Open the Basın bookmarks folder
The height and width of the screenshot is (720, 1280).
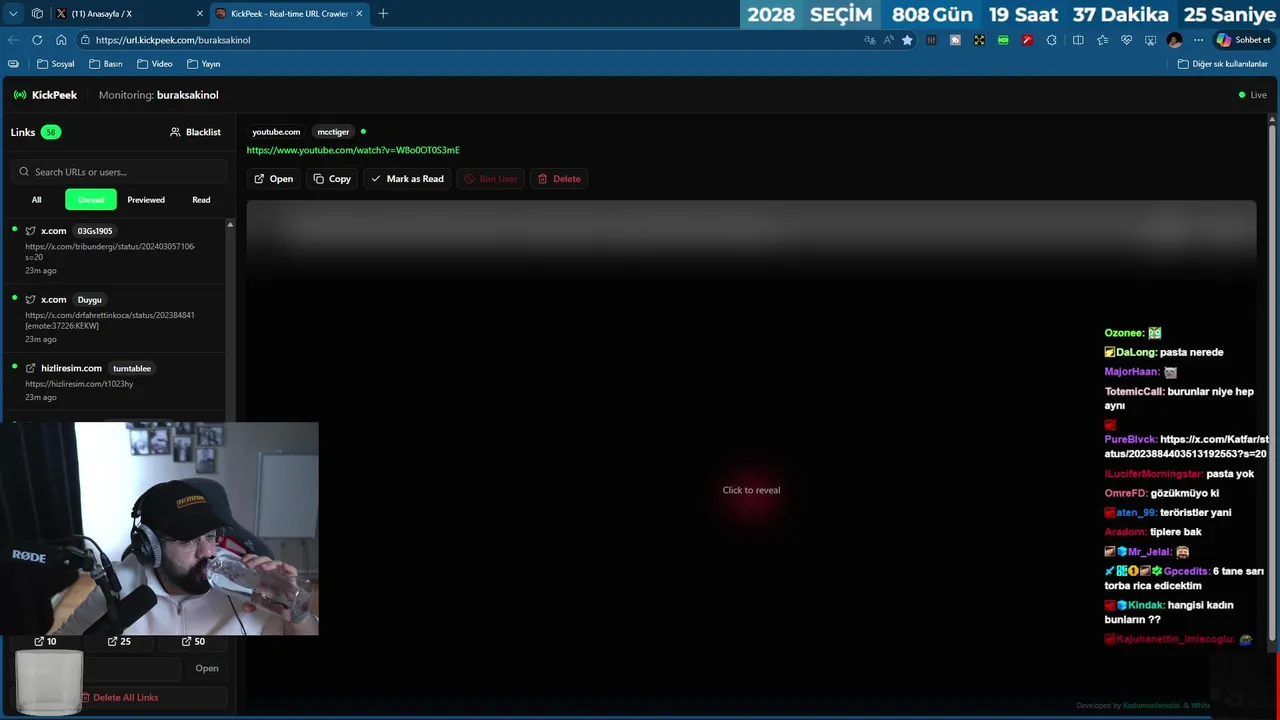point(106,64)
